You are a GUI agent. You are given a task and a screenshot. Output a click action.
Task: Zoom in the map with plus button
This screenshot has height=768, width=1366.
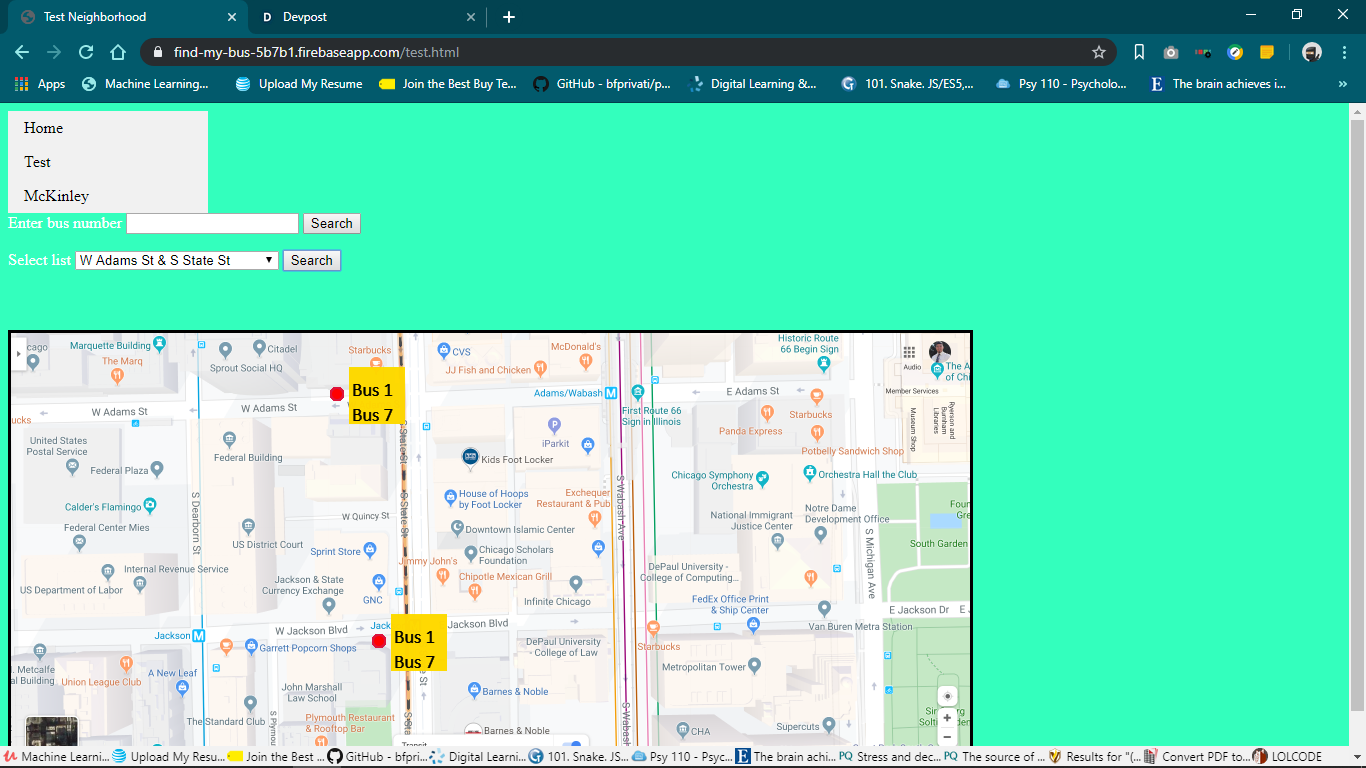947,718
